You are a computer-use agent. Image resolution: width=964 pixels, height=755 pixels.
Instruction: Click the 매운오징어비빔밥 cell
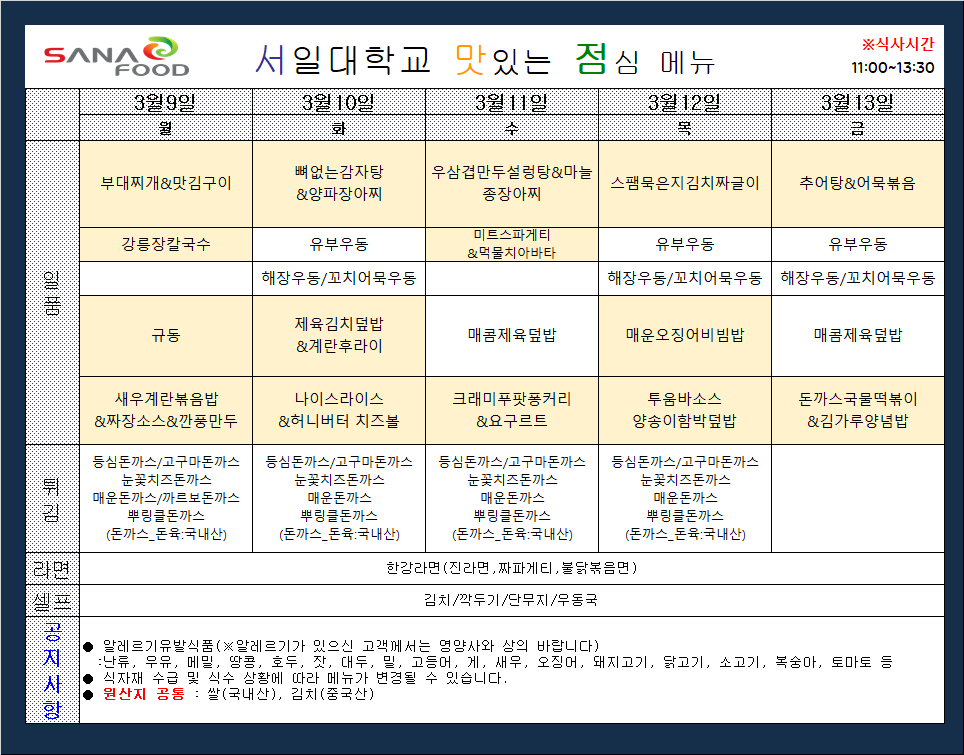point(684,335)
